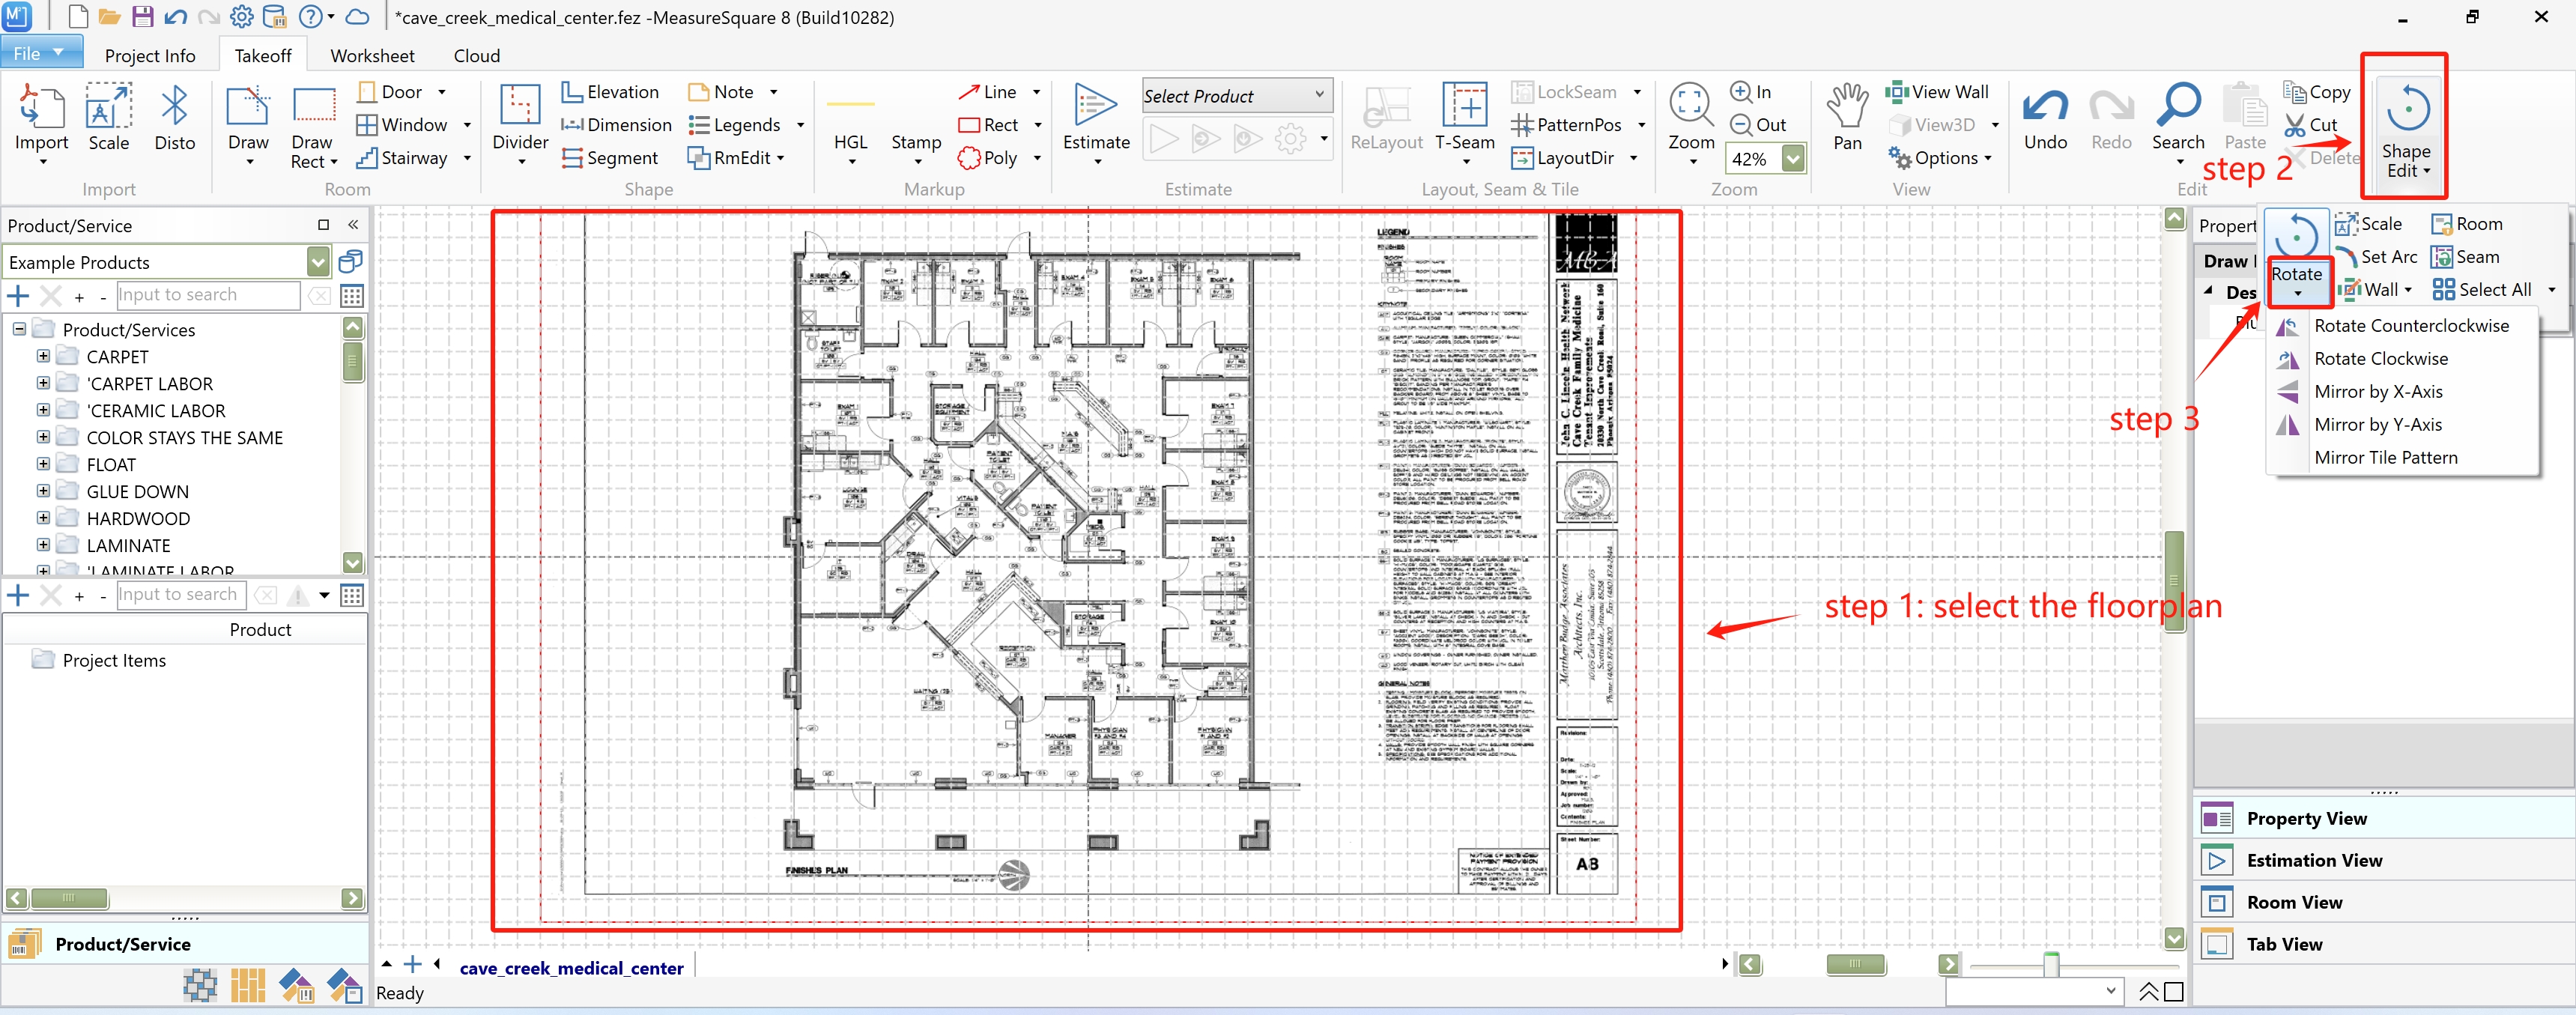This screenshot has height=1015, width=2576.
Task: Open the Example Products dropdown
Action: (318, 262)
